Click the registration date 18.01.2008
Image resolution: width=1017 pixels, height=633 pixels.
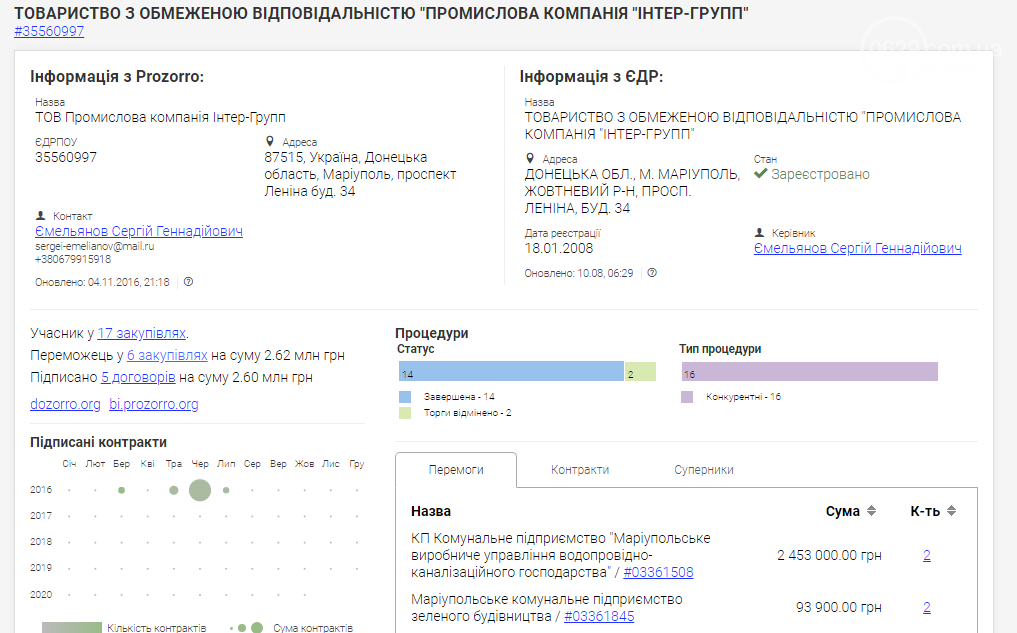pyautogui.click(x=559, y=248)
